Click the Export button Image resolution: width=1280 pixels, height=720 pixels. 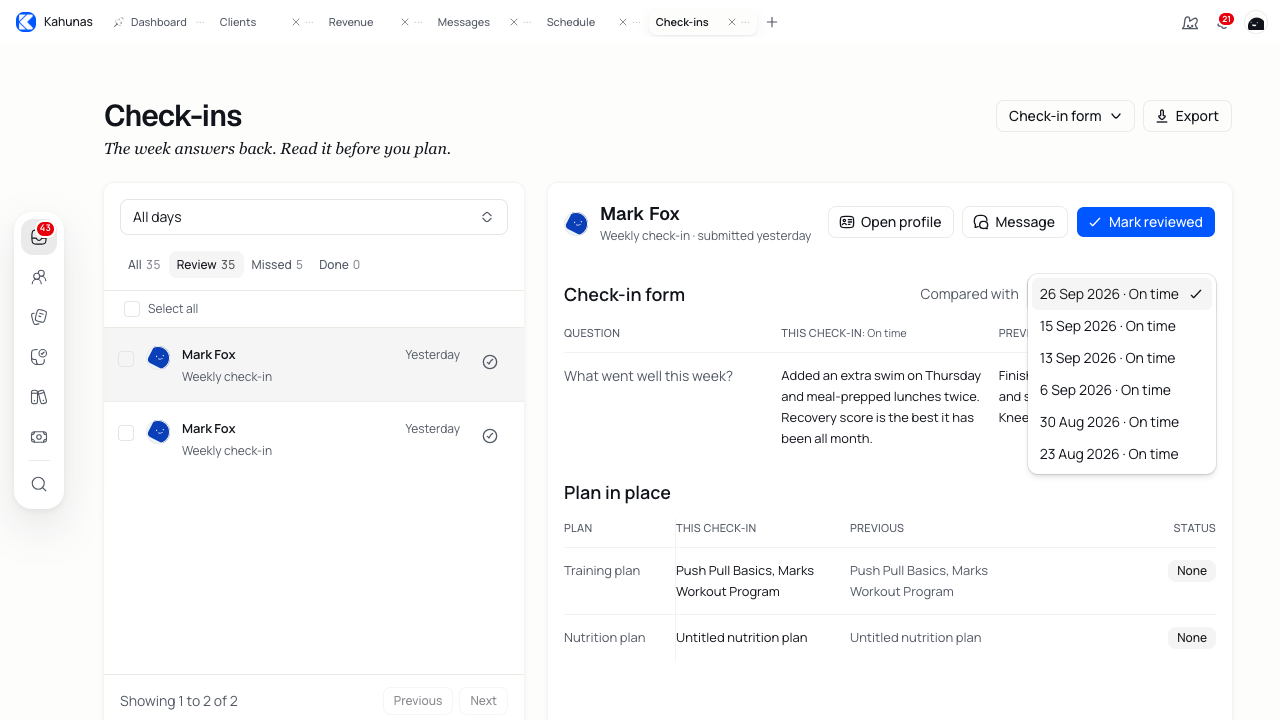tap(1187, 116)
